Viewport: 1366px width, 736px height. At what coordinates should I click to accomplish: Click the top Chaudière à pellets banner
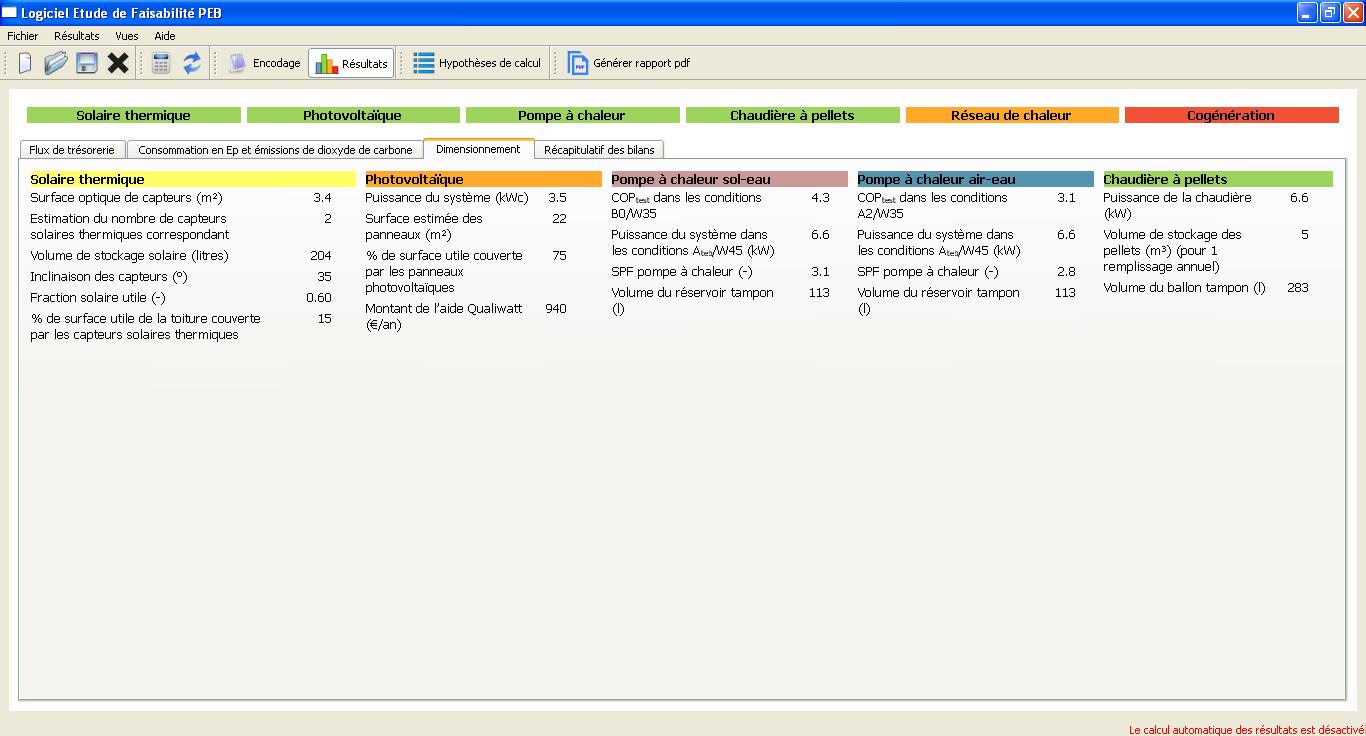pyautogui.click(x=792, y=115)
